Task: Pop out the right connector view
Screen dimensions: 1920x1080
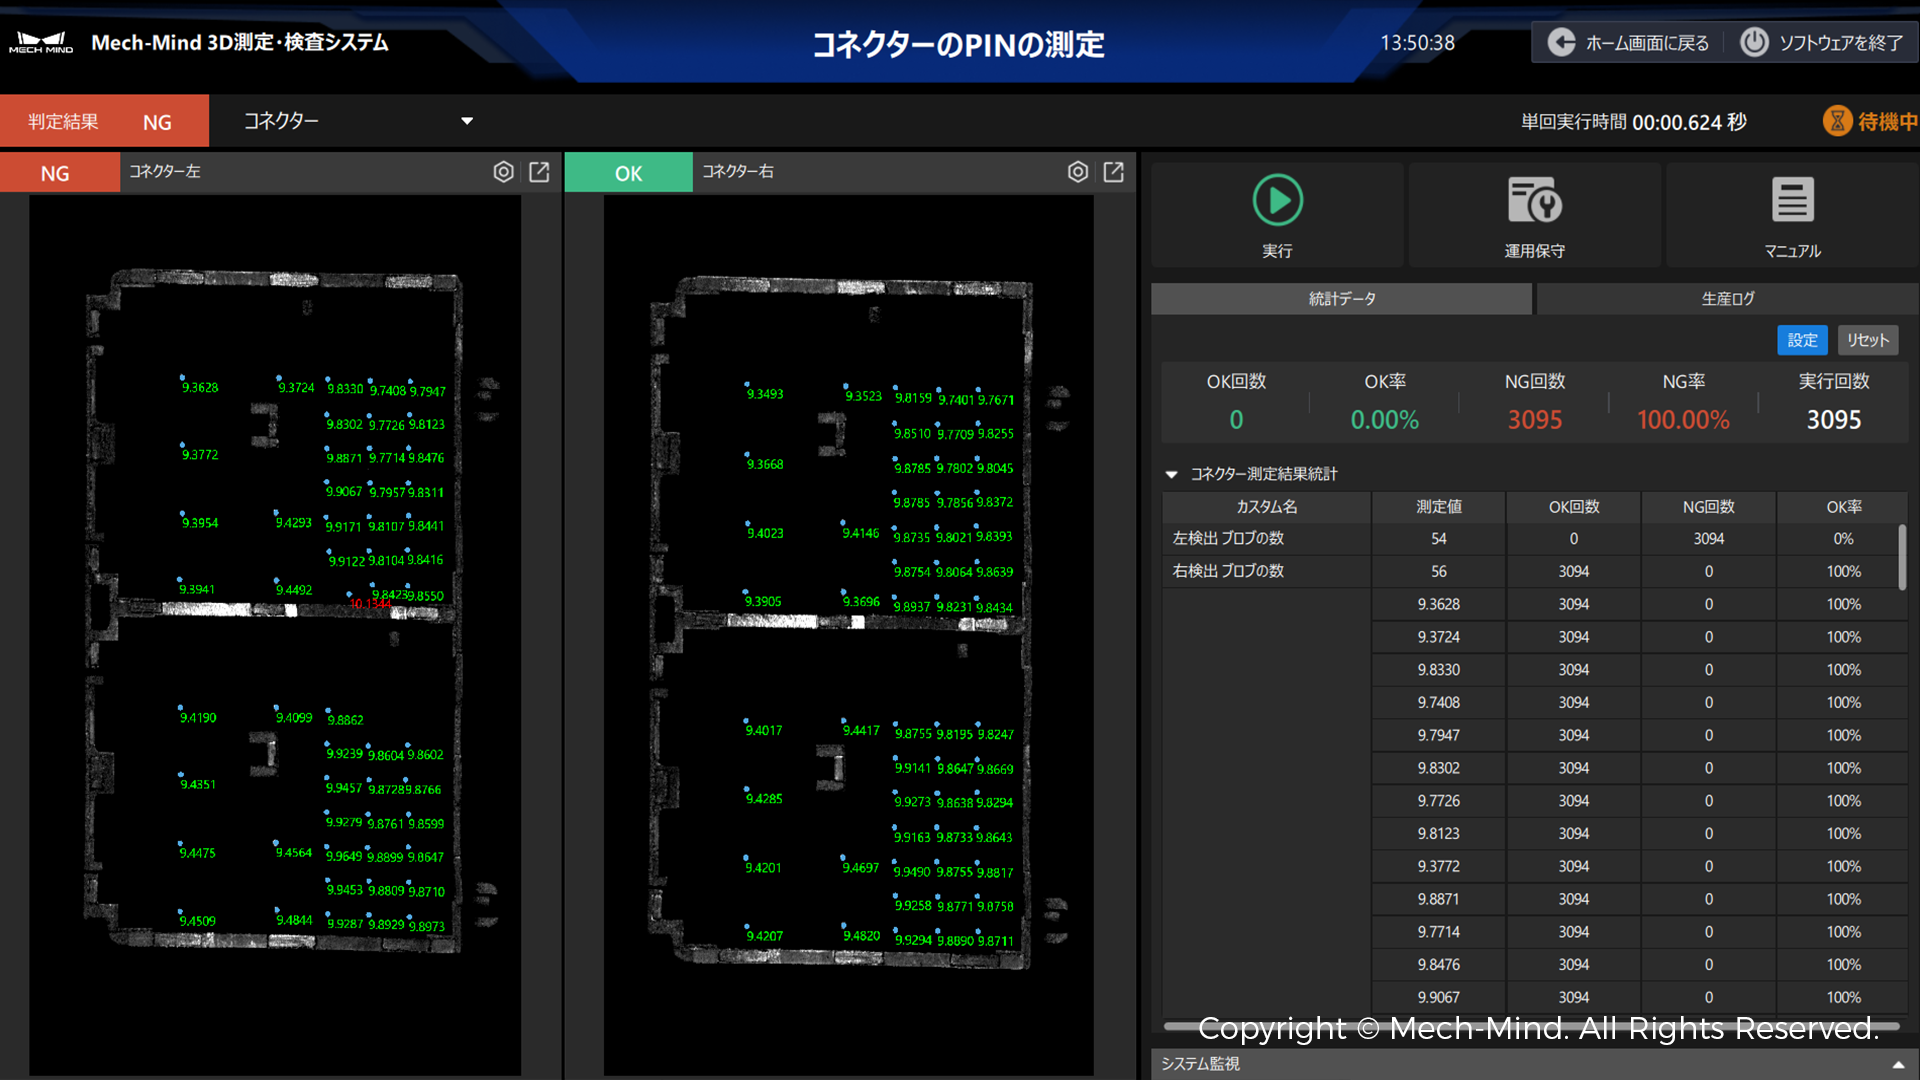Action: click(x=1113, y=172)
